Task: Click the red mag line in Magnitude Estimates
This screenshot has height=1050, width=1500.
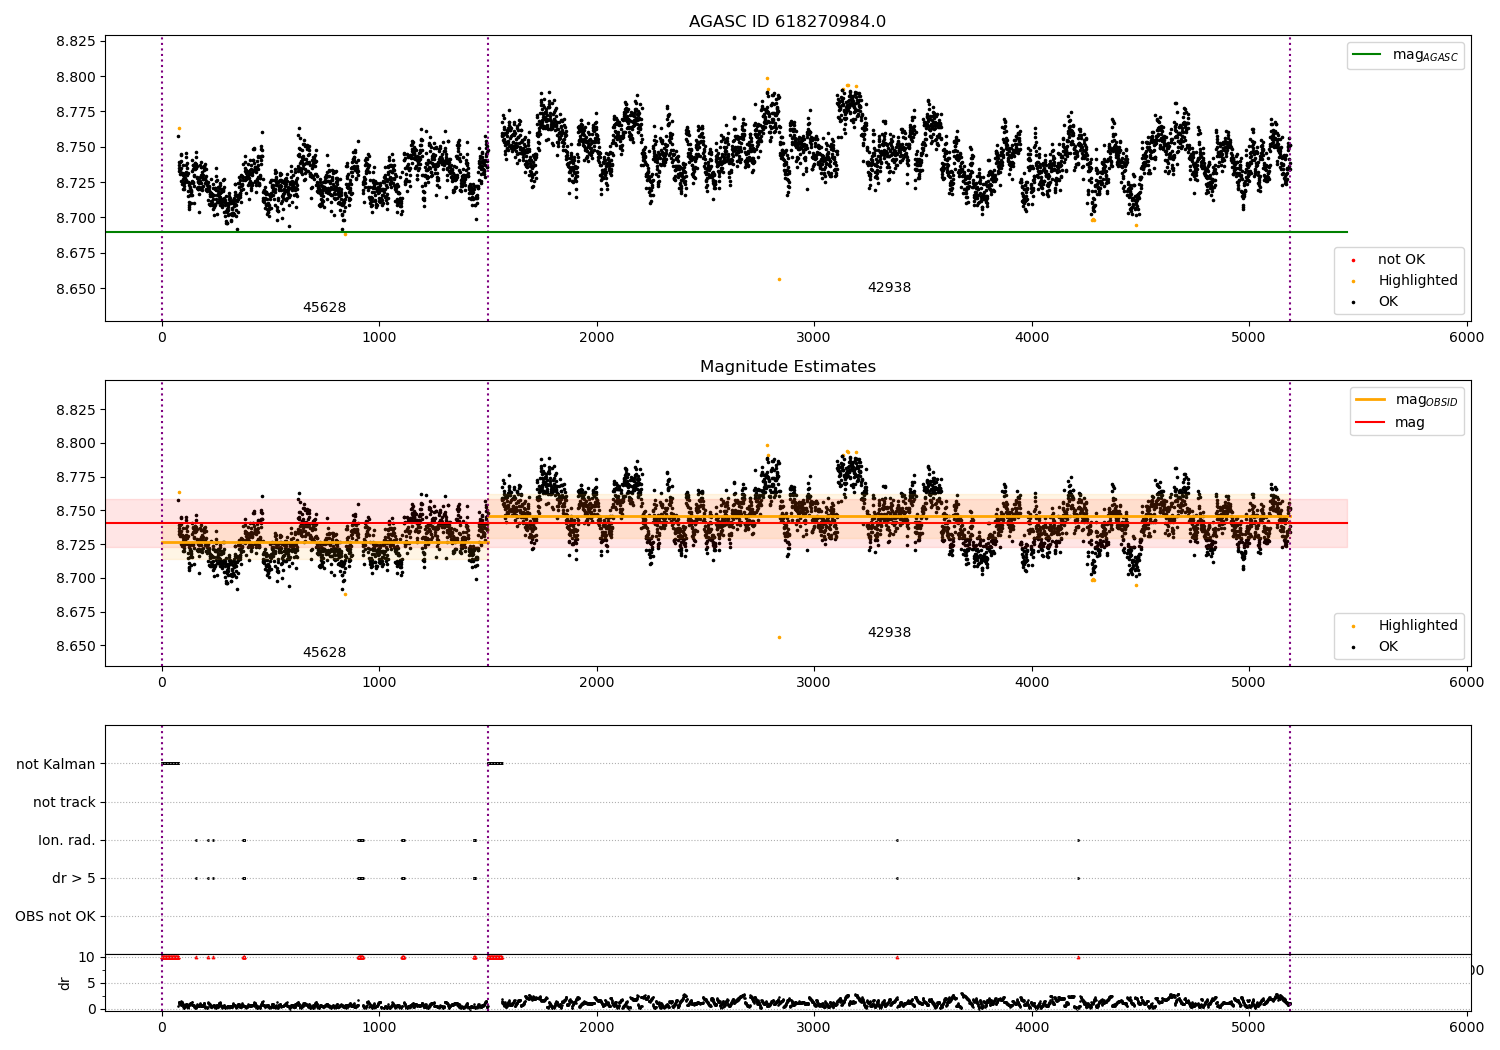Action: [726, 523]
